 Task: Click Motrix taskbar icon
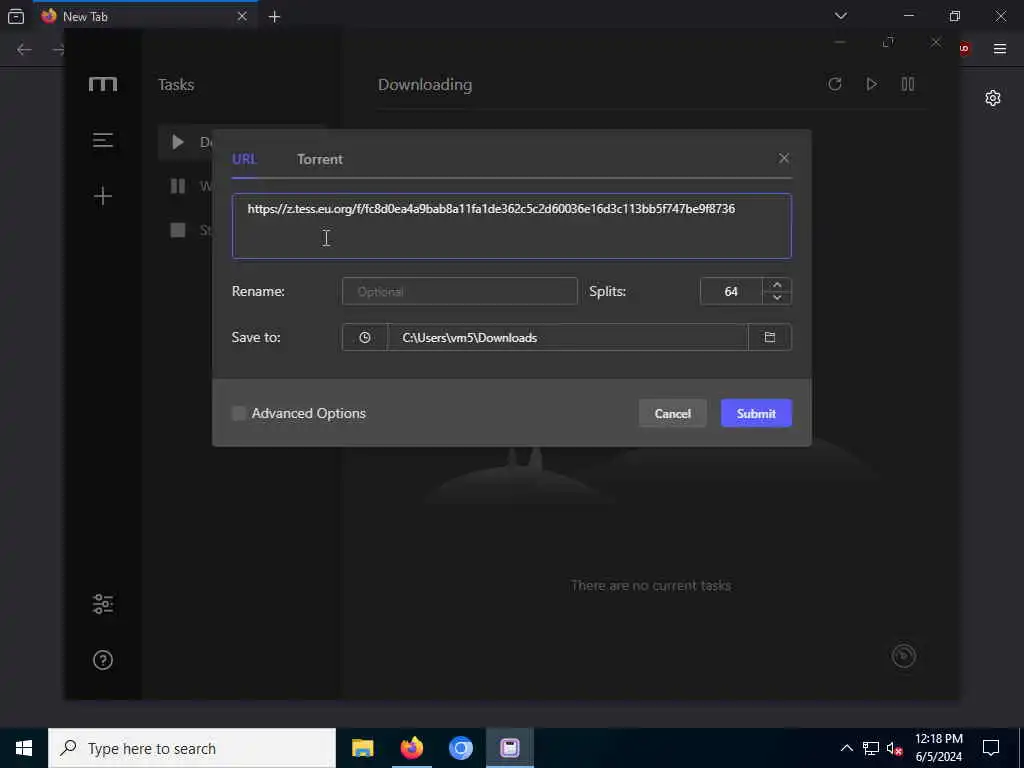(x=509, y=748)
